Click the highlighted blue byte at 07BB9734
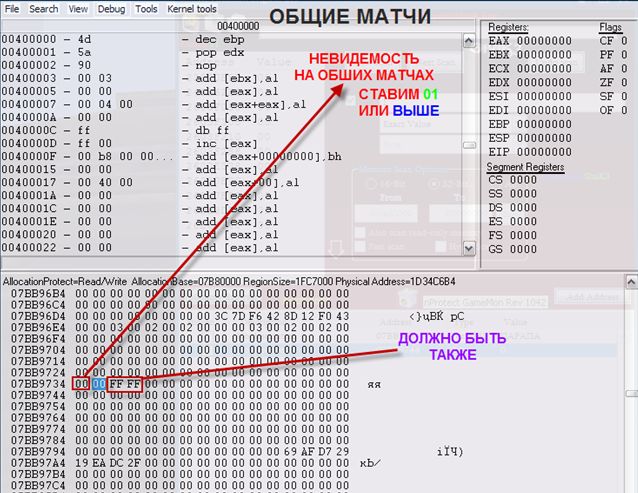The width and height of the screenshot is (638, 493). [x=98, y=384]
